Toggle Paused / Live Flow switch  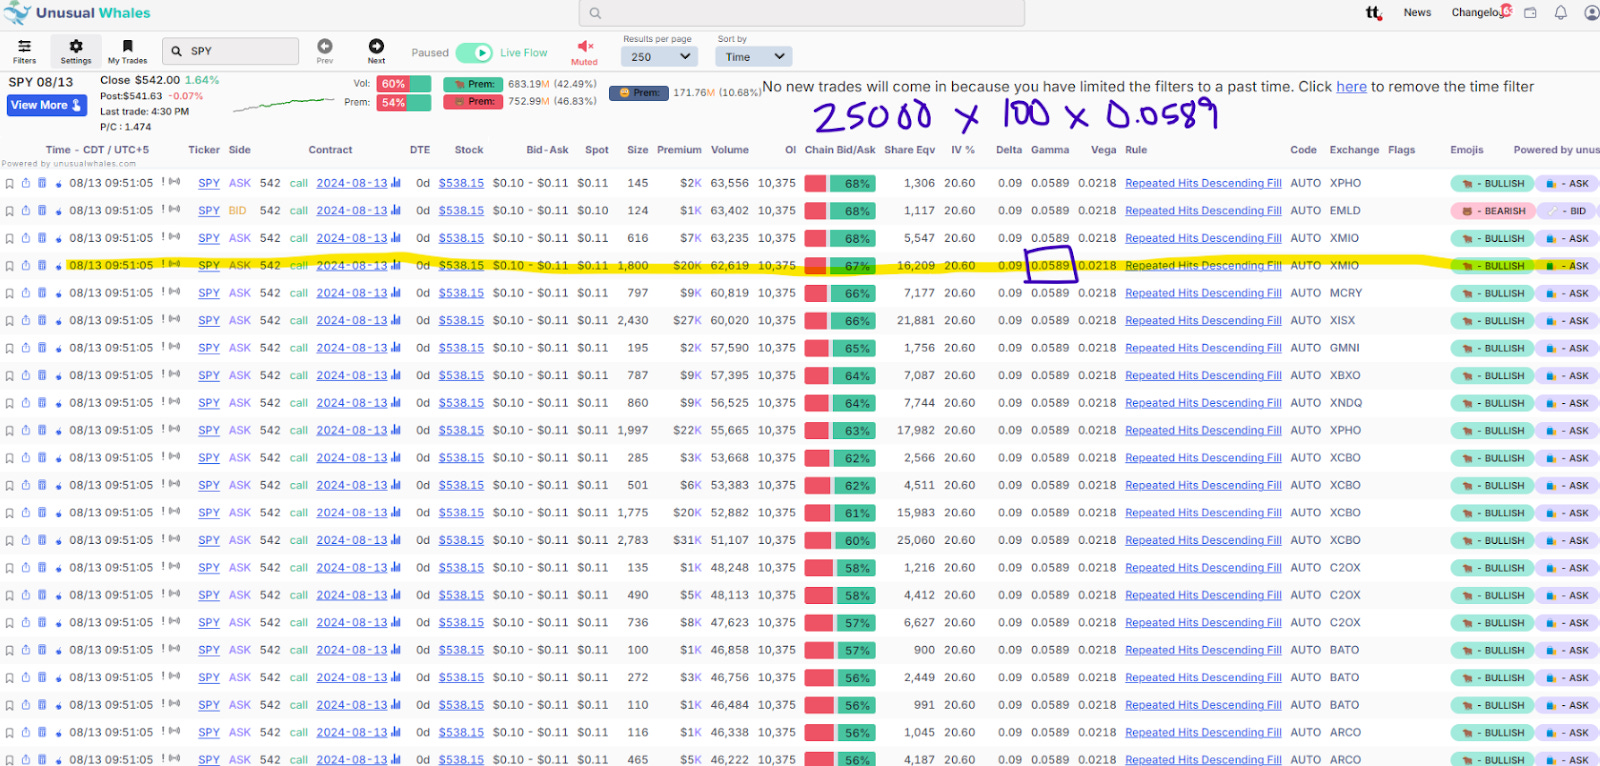[474, 53]
